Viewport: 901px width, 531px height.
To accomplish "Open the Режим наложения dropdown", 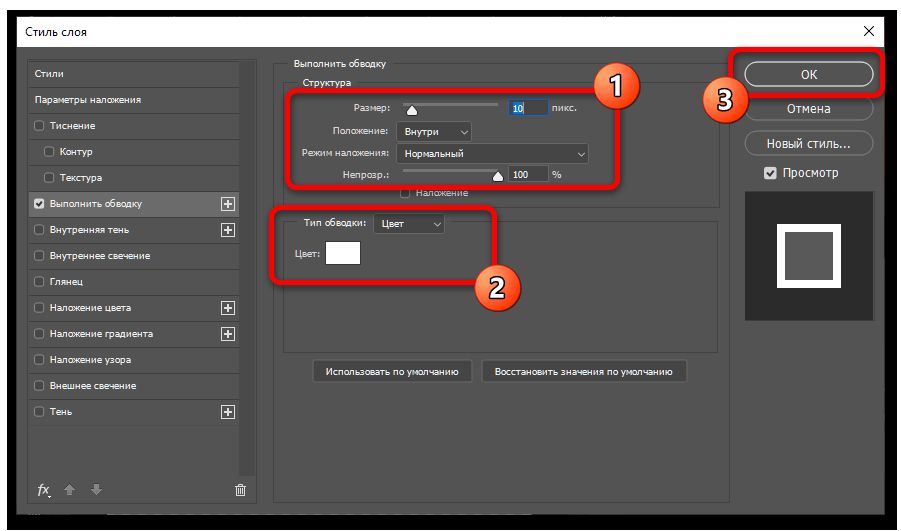I will pos(492,154).
